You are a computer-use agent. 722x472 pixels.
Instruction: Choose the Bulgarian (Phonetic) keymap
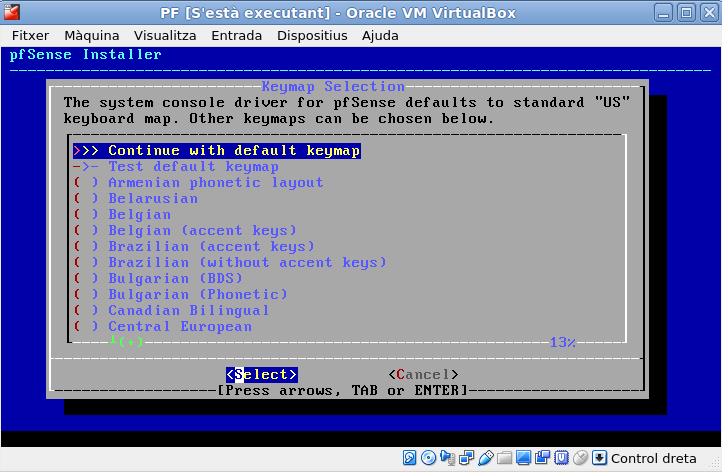coord(180,294)
